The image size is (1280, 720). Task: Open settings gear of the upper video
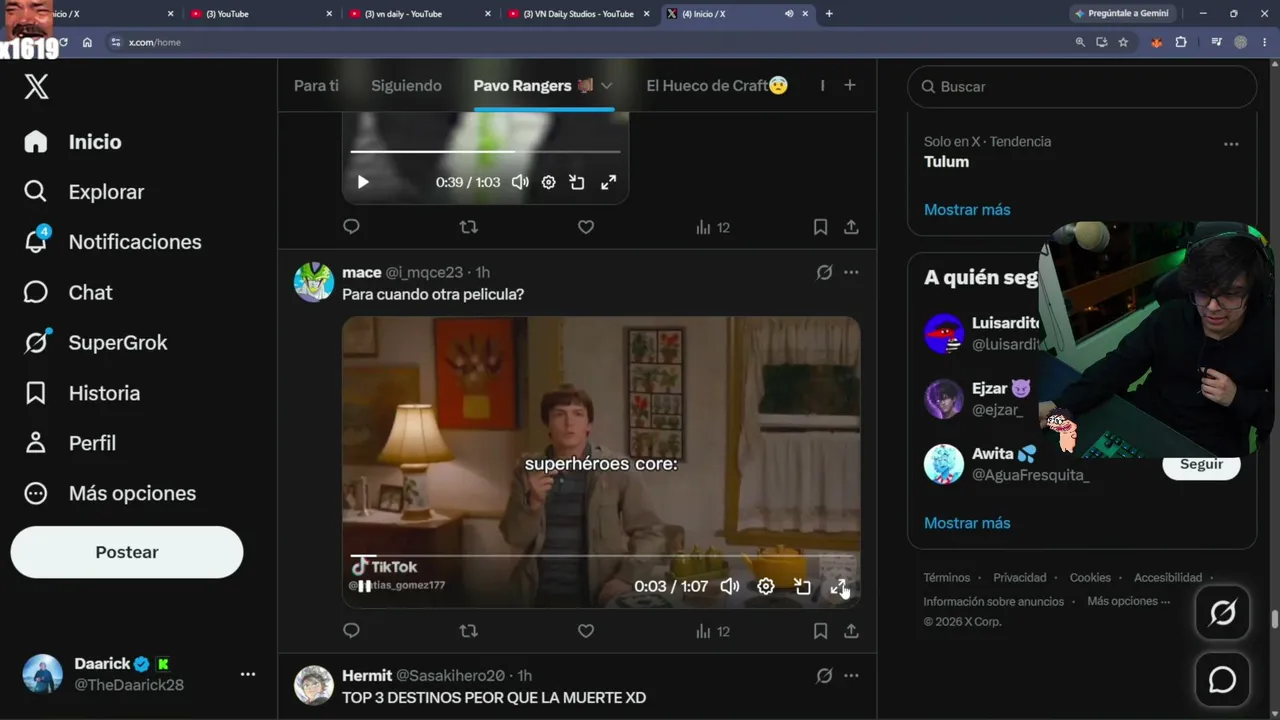tap(548, 182)
